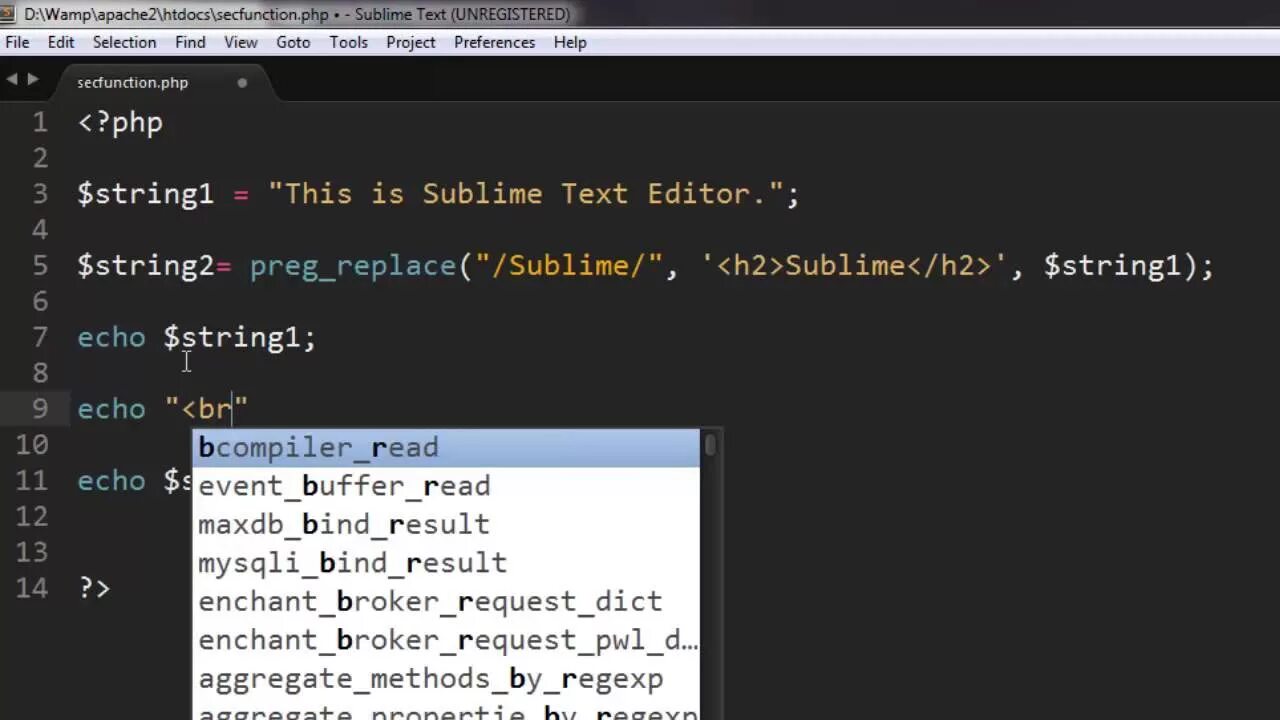This screenshot has height=720, width=1280.
Task: Click the unsaved-changes dot on secfunction.php tab
Action: pos(242,83)
